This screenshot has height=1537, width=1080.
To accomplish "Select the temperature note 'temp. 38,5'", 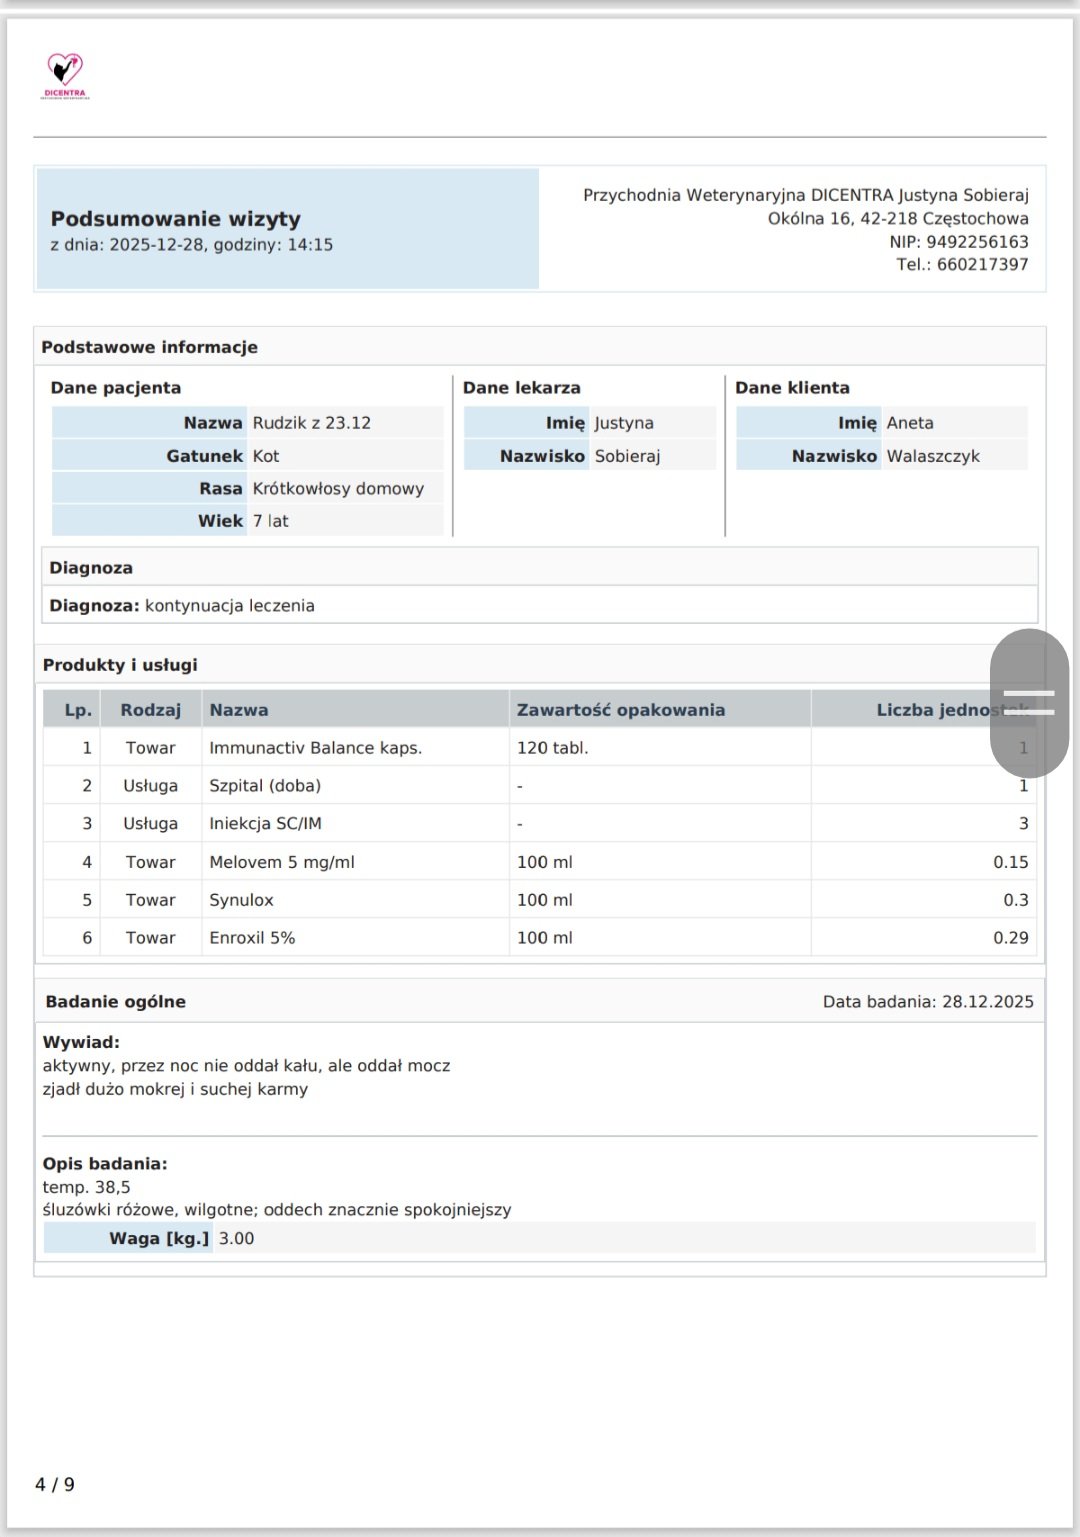I will click(x=86, y=1187).
